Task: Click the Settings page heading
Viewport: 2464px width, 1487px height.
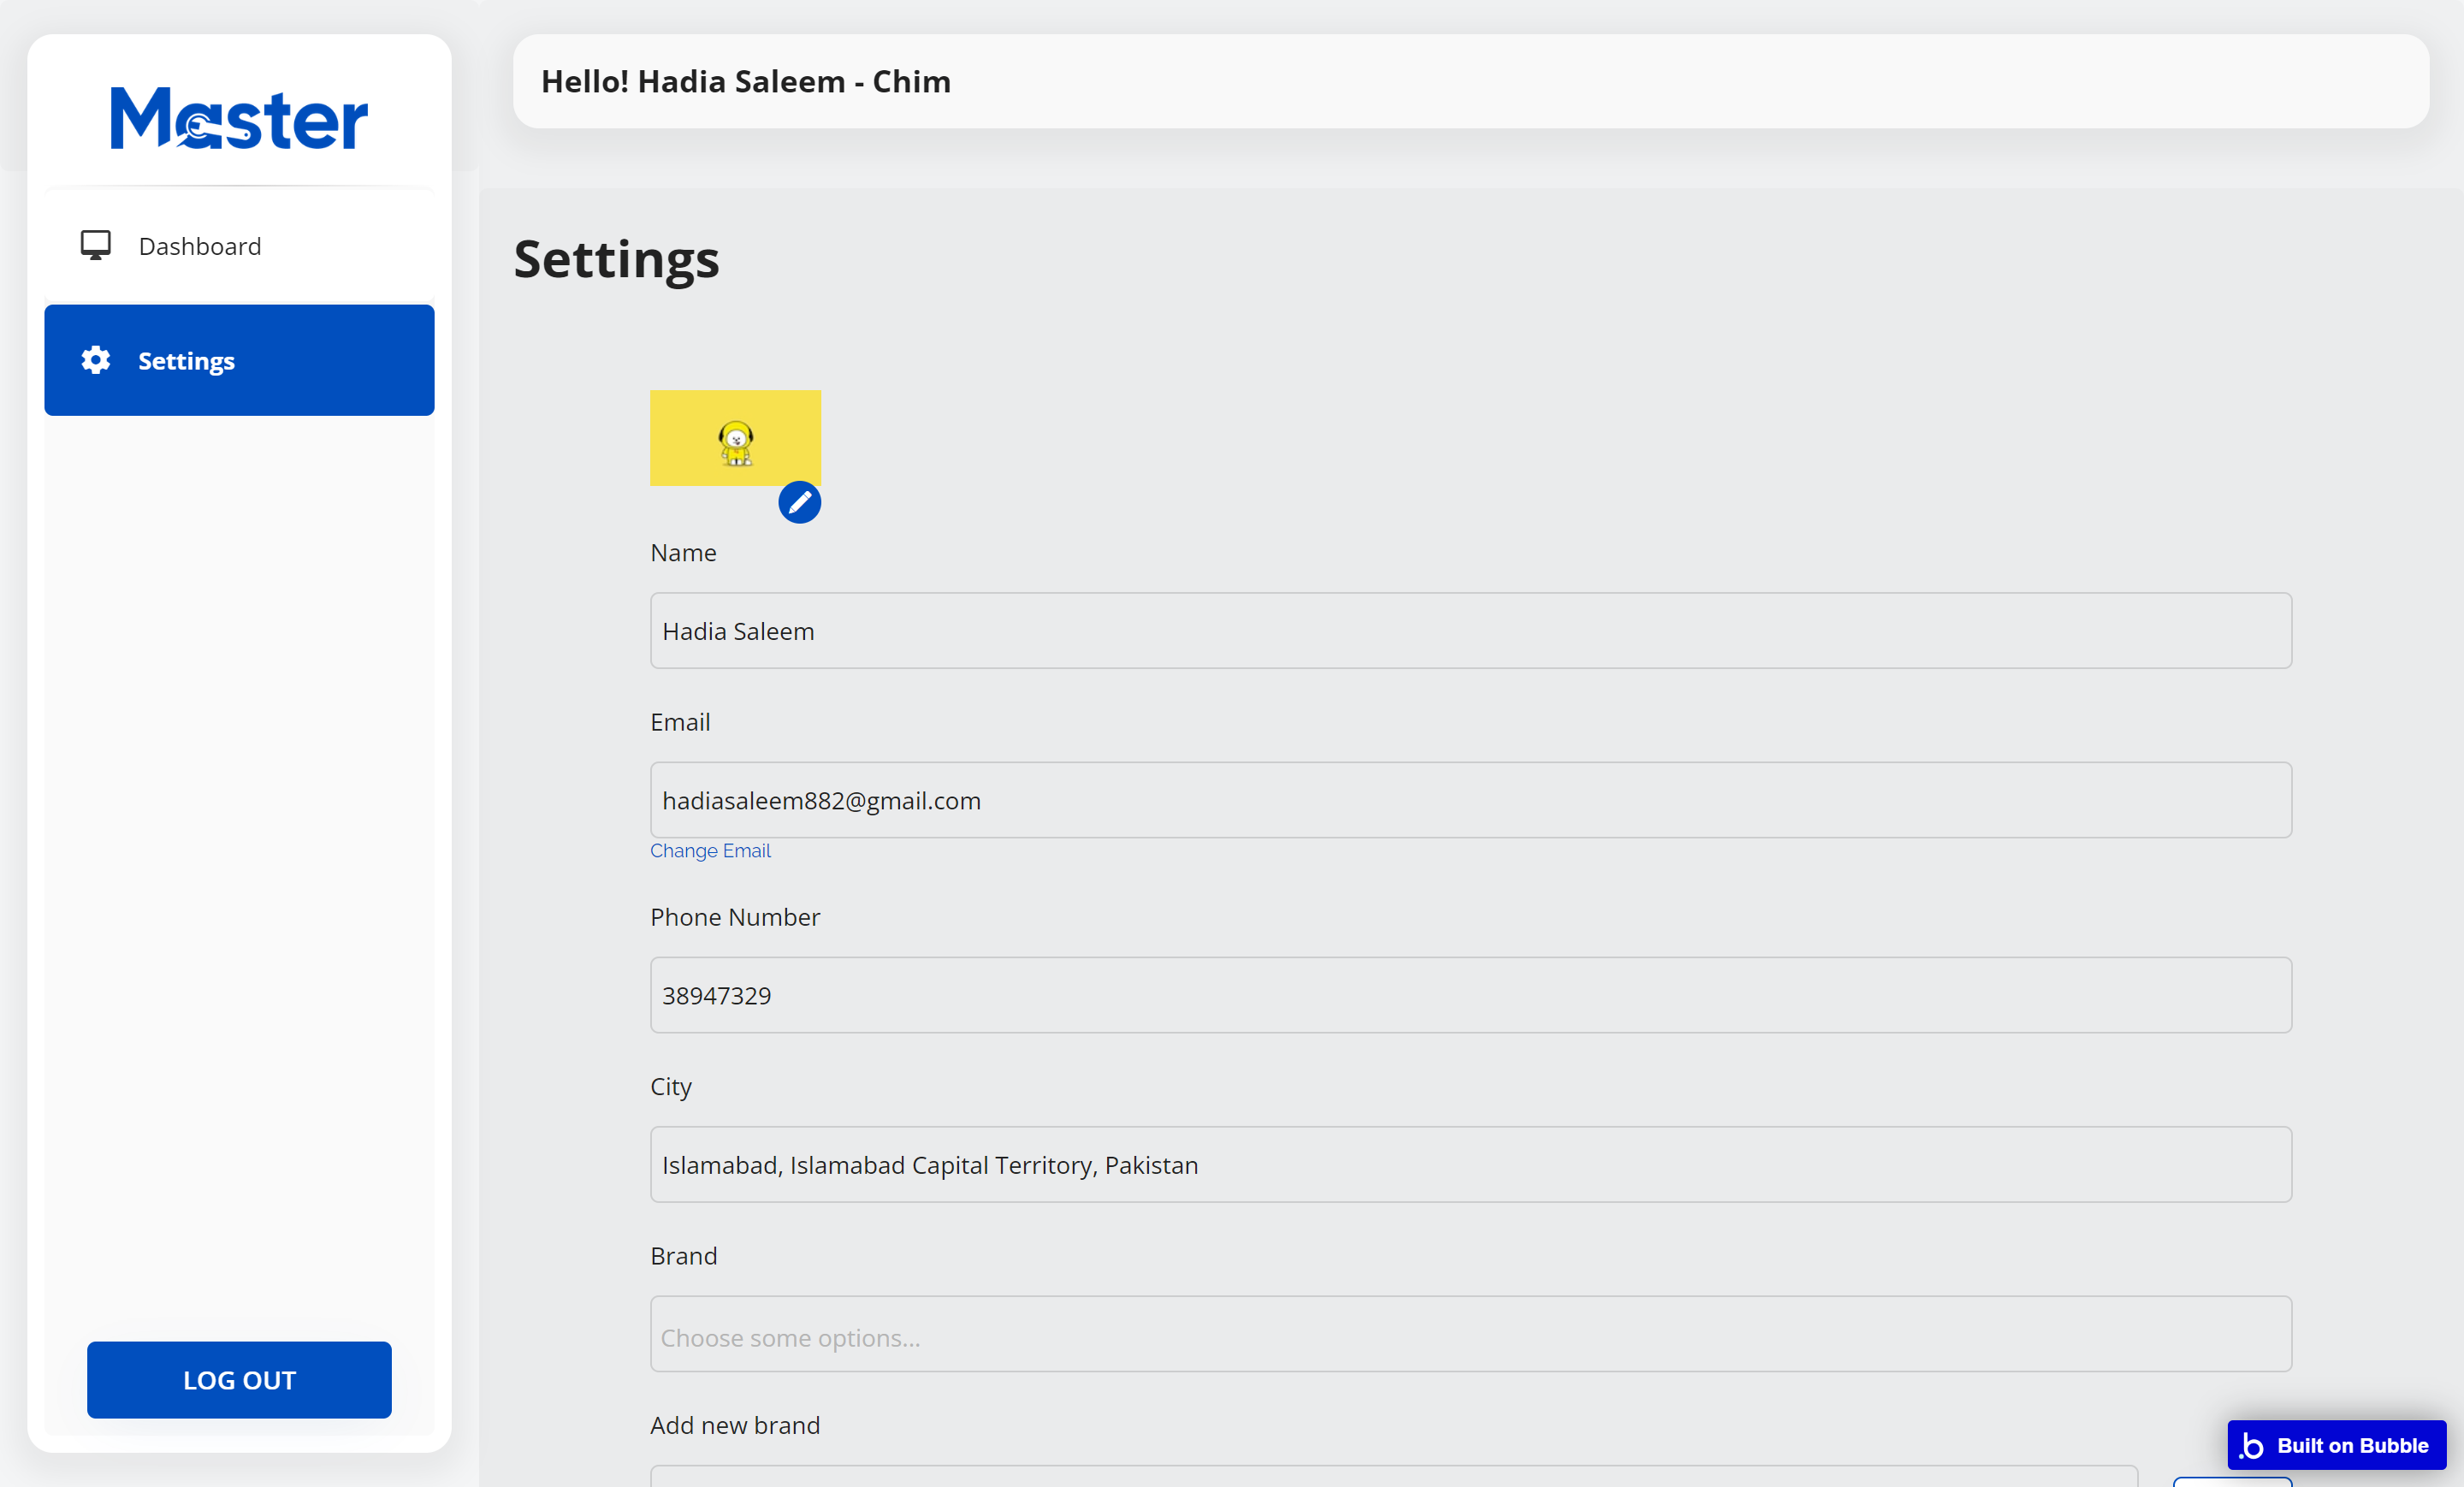Action: [x=616, y=260]
